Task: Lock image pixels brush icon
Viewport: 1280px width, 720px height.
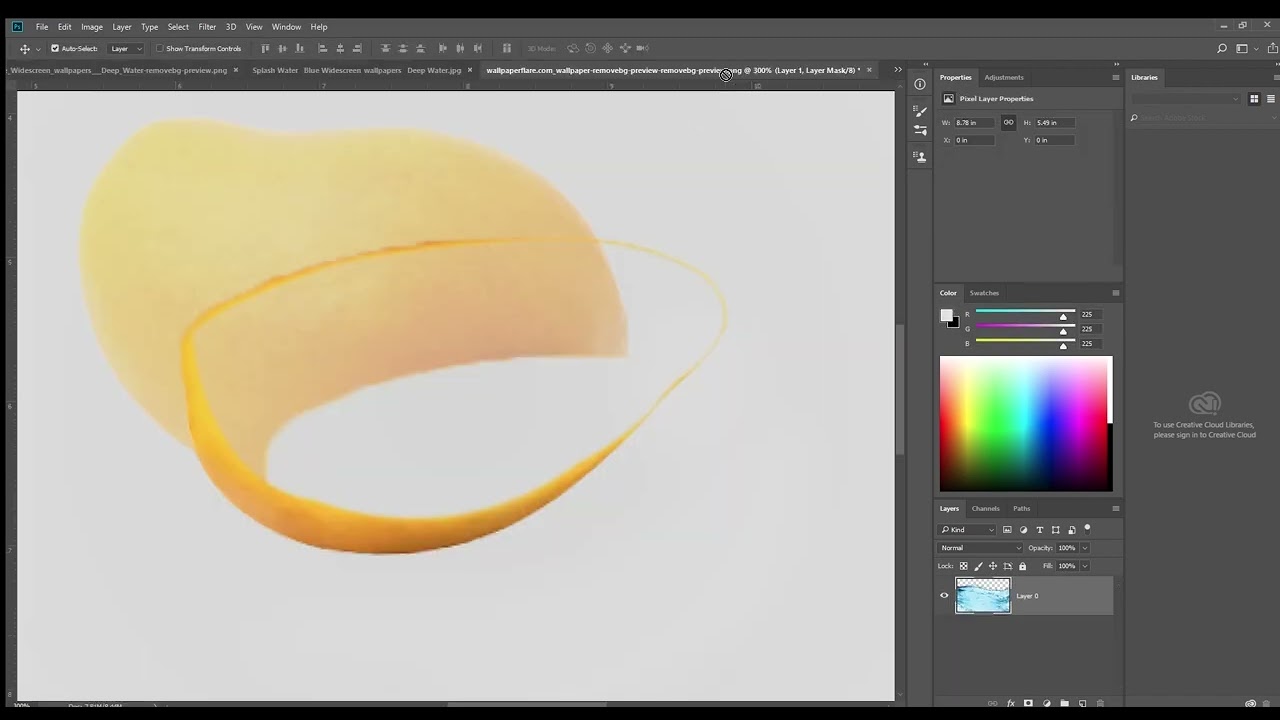Action: coord(978,566)
